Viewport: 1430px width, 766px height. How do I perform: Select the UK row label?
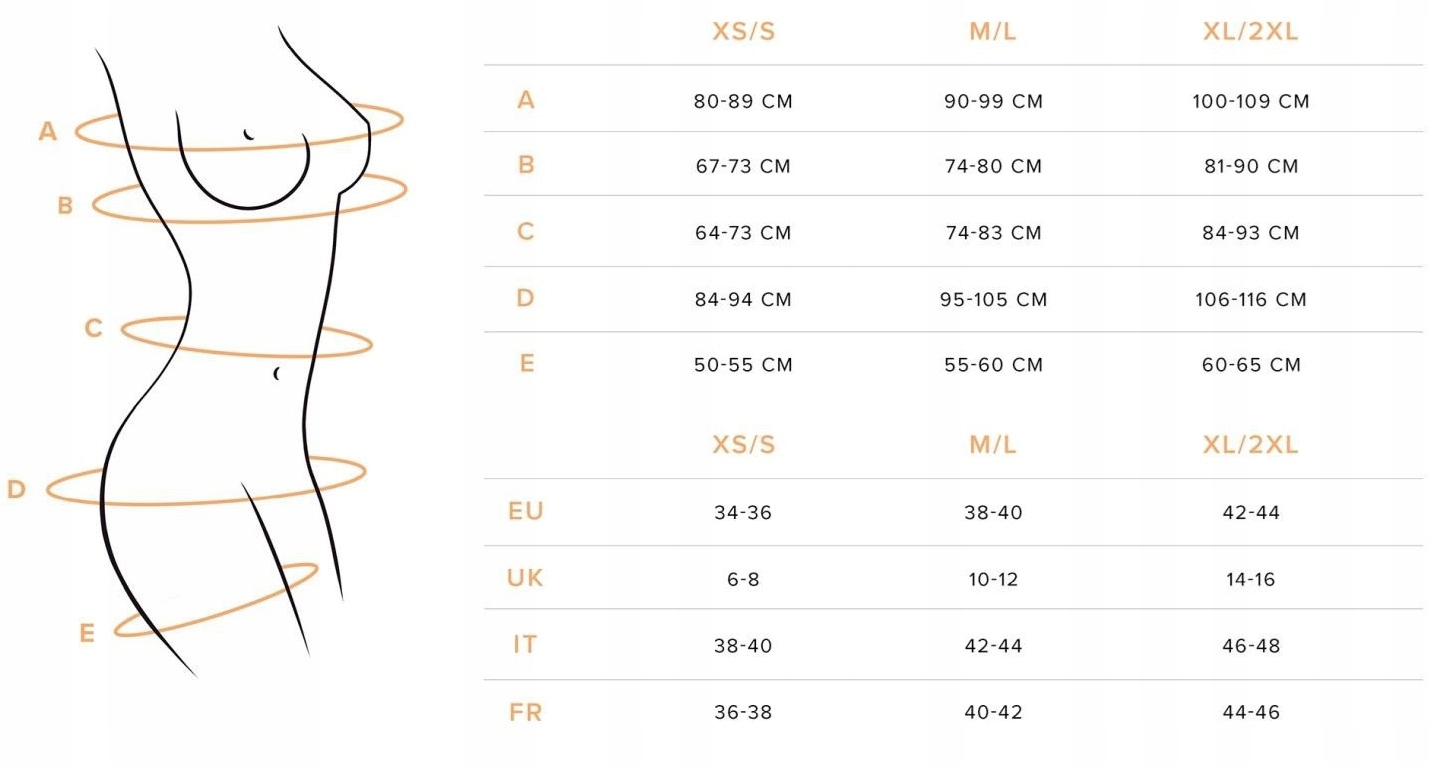525,578
